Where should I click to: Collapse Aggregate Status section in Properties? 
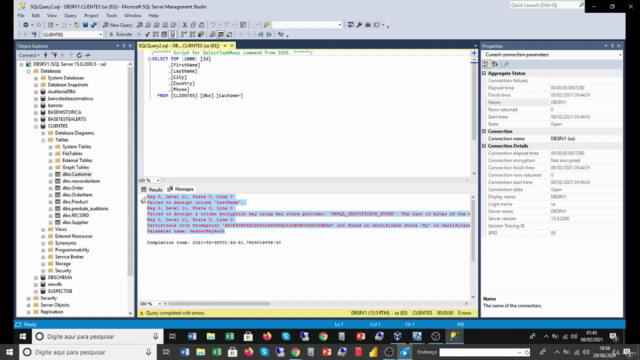pos(484,73)
